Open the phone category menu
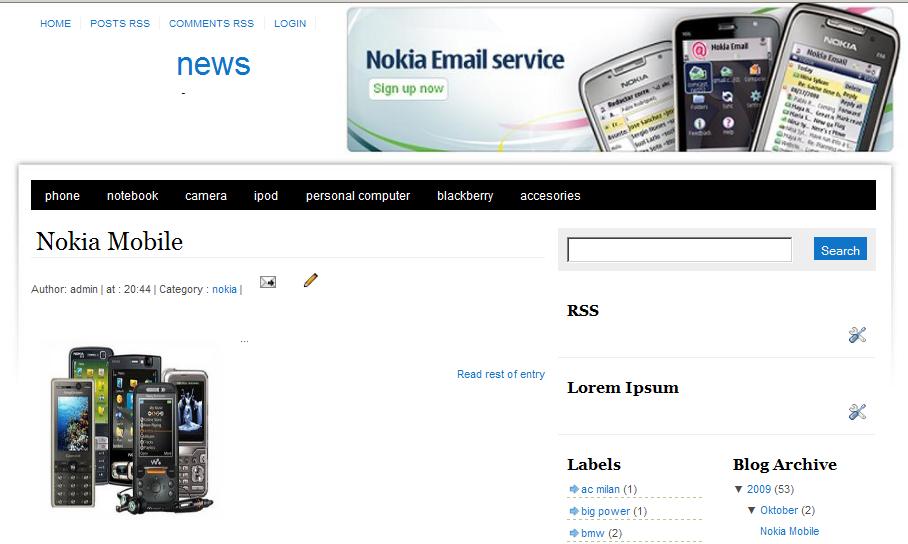This screenshot has height=544, width=908. (63, 196)
